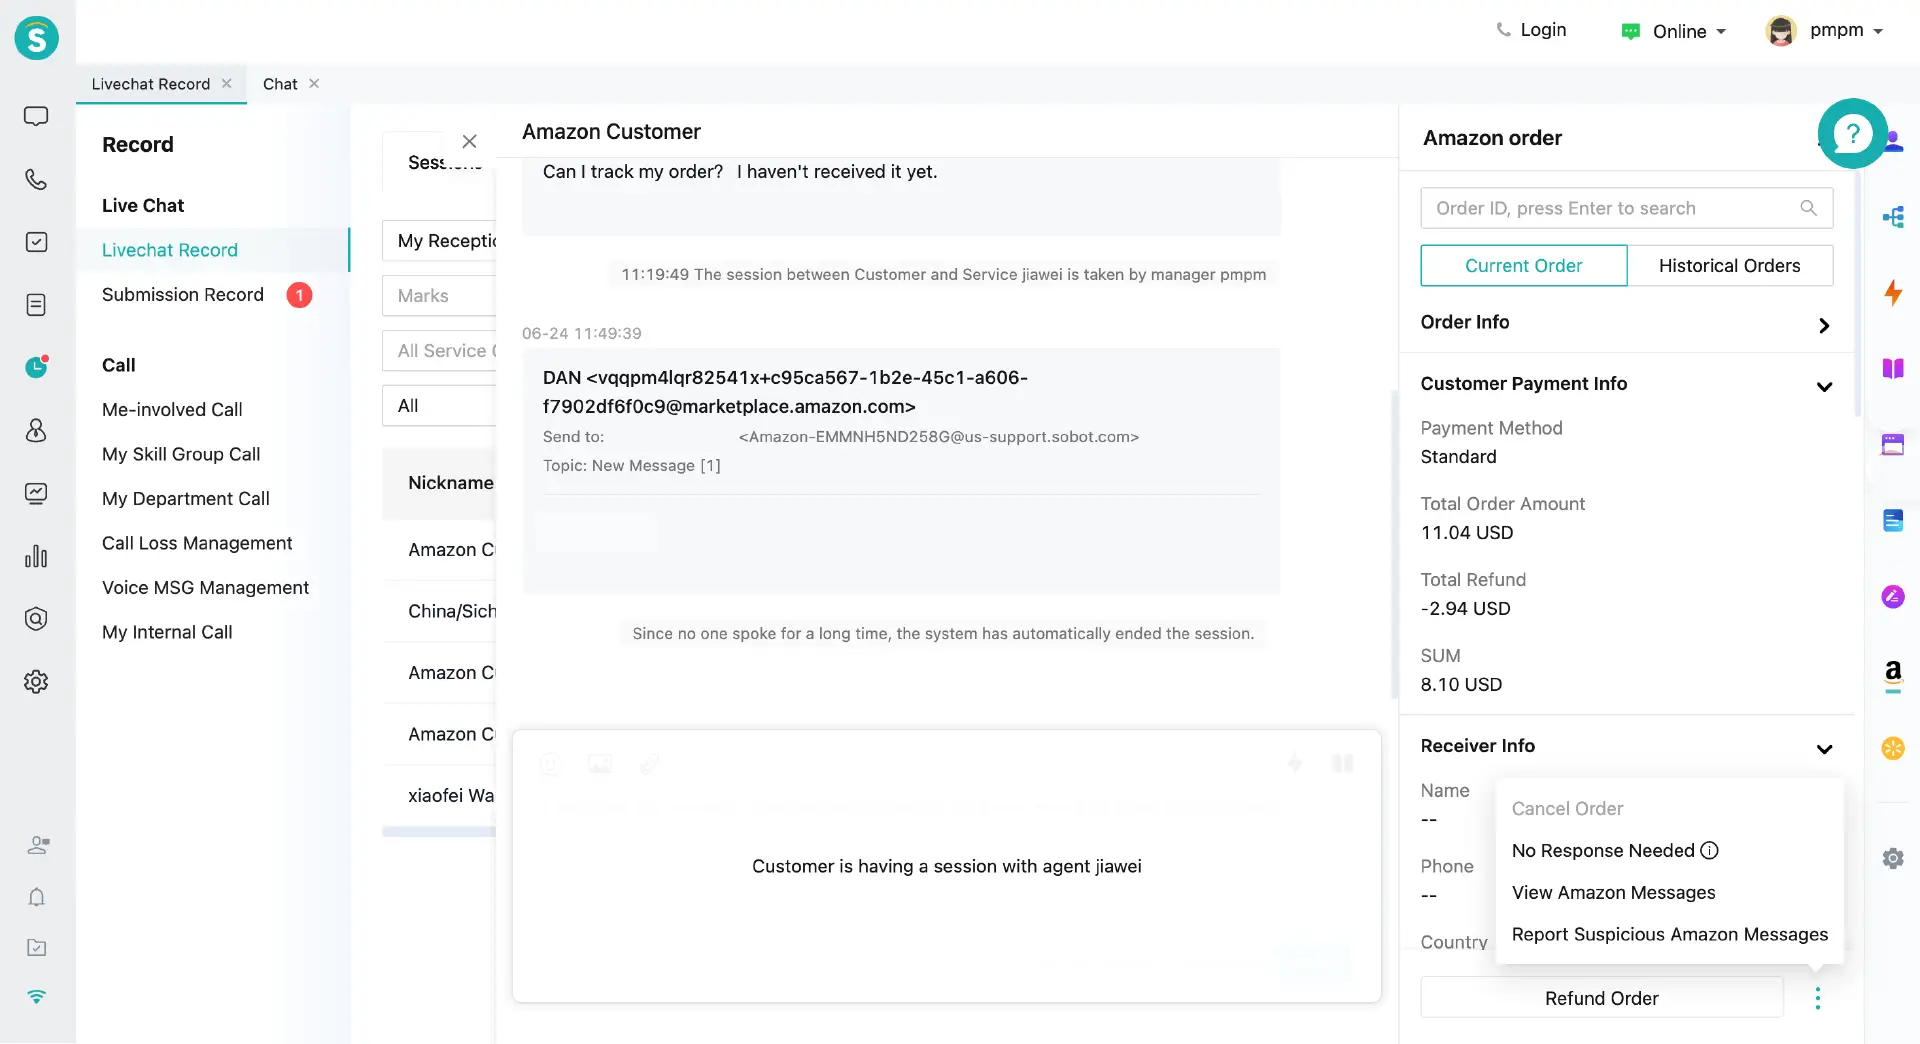This screenshot has width=1920, height=1044.
Task: Select the Current Order tab
Action: point(1523,266)
